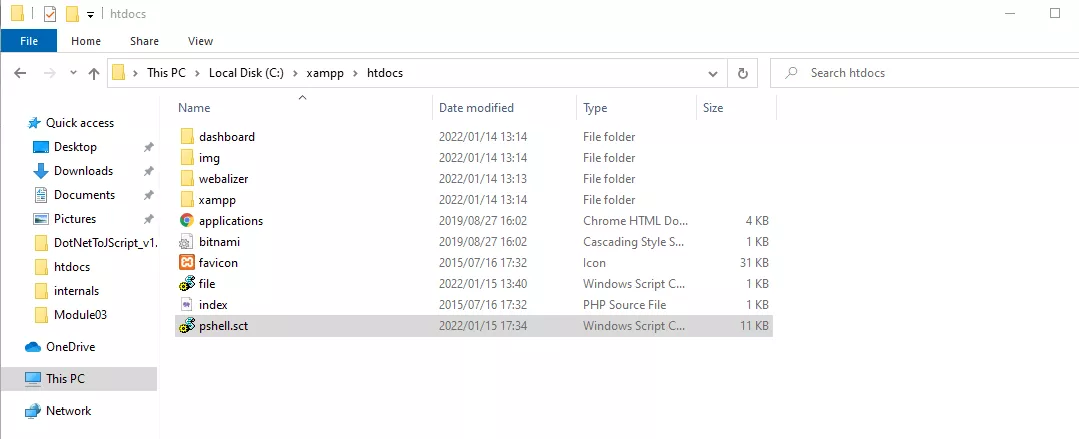This screenshot has width=1079, height=439.
Task: Select the favicon XAMPP icon file
Action: [x=186, y=263]
